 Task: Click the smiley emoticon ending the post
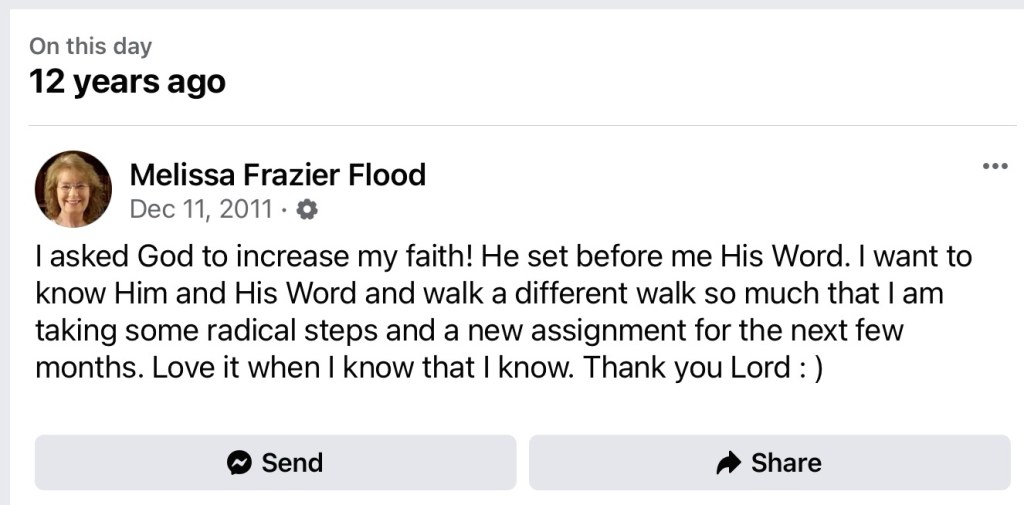click(x=811, y=367)
